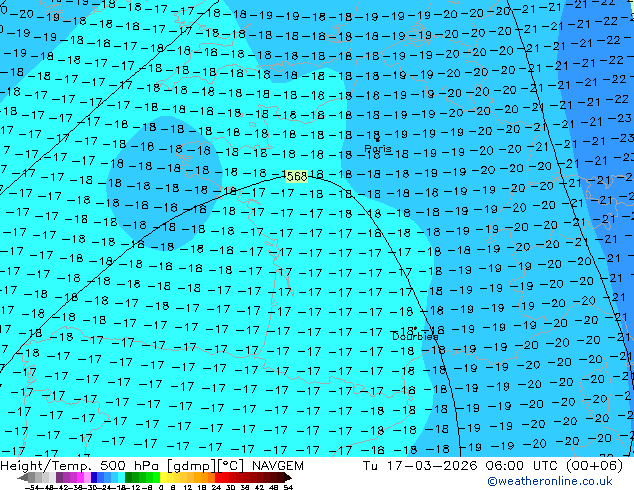Click the [°C] unit text in title
This screenshot has height=490, width=634.
point(230,466)
